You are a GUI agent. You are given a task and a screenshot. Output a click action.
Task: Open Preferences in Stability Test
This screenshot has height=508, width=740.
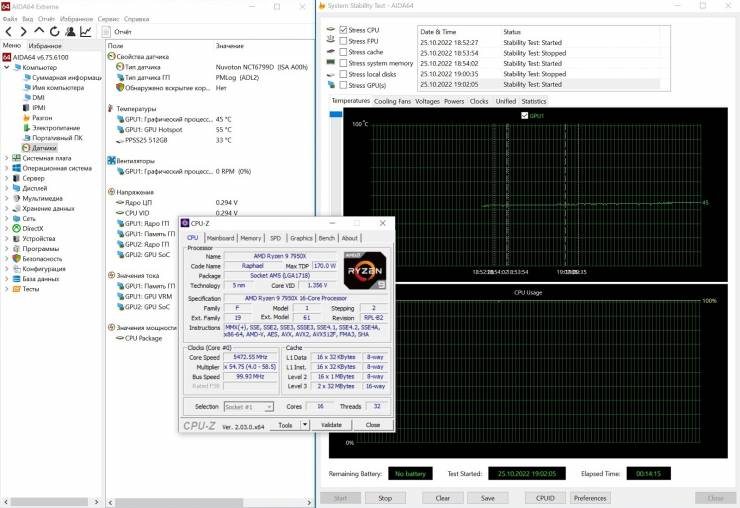click(x=590, y=498)
